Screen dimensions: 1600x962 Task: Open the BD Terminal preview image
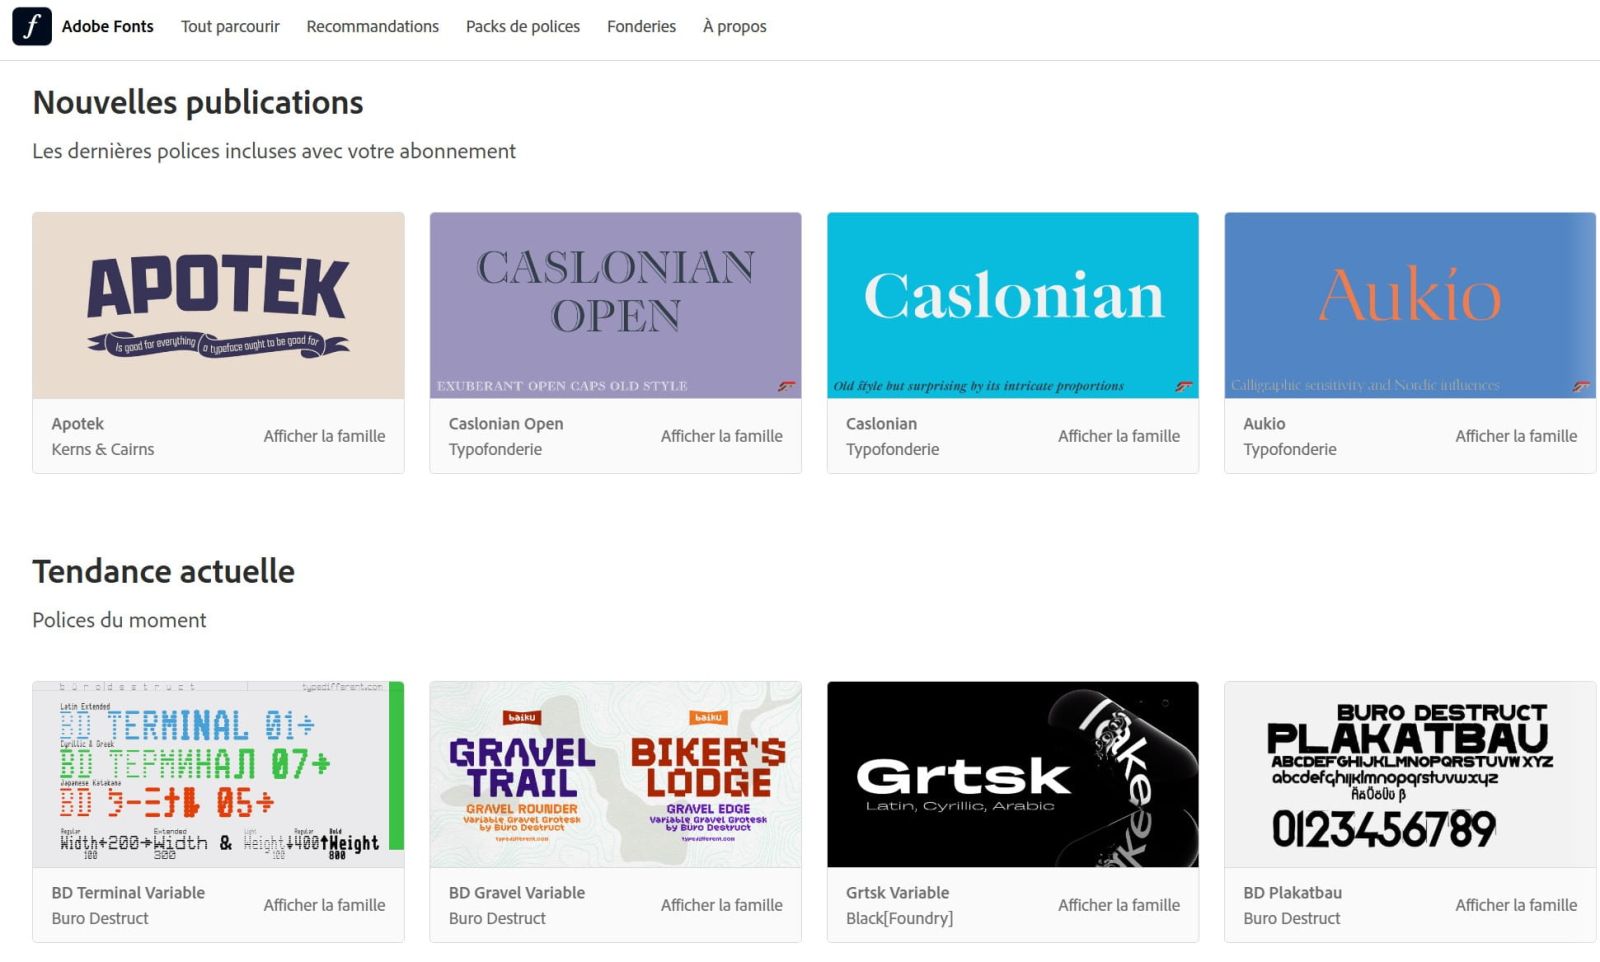coord(218,774)
